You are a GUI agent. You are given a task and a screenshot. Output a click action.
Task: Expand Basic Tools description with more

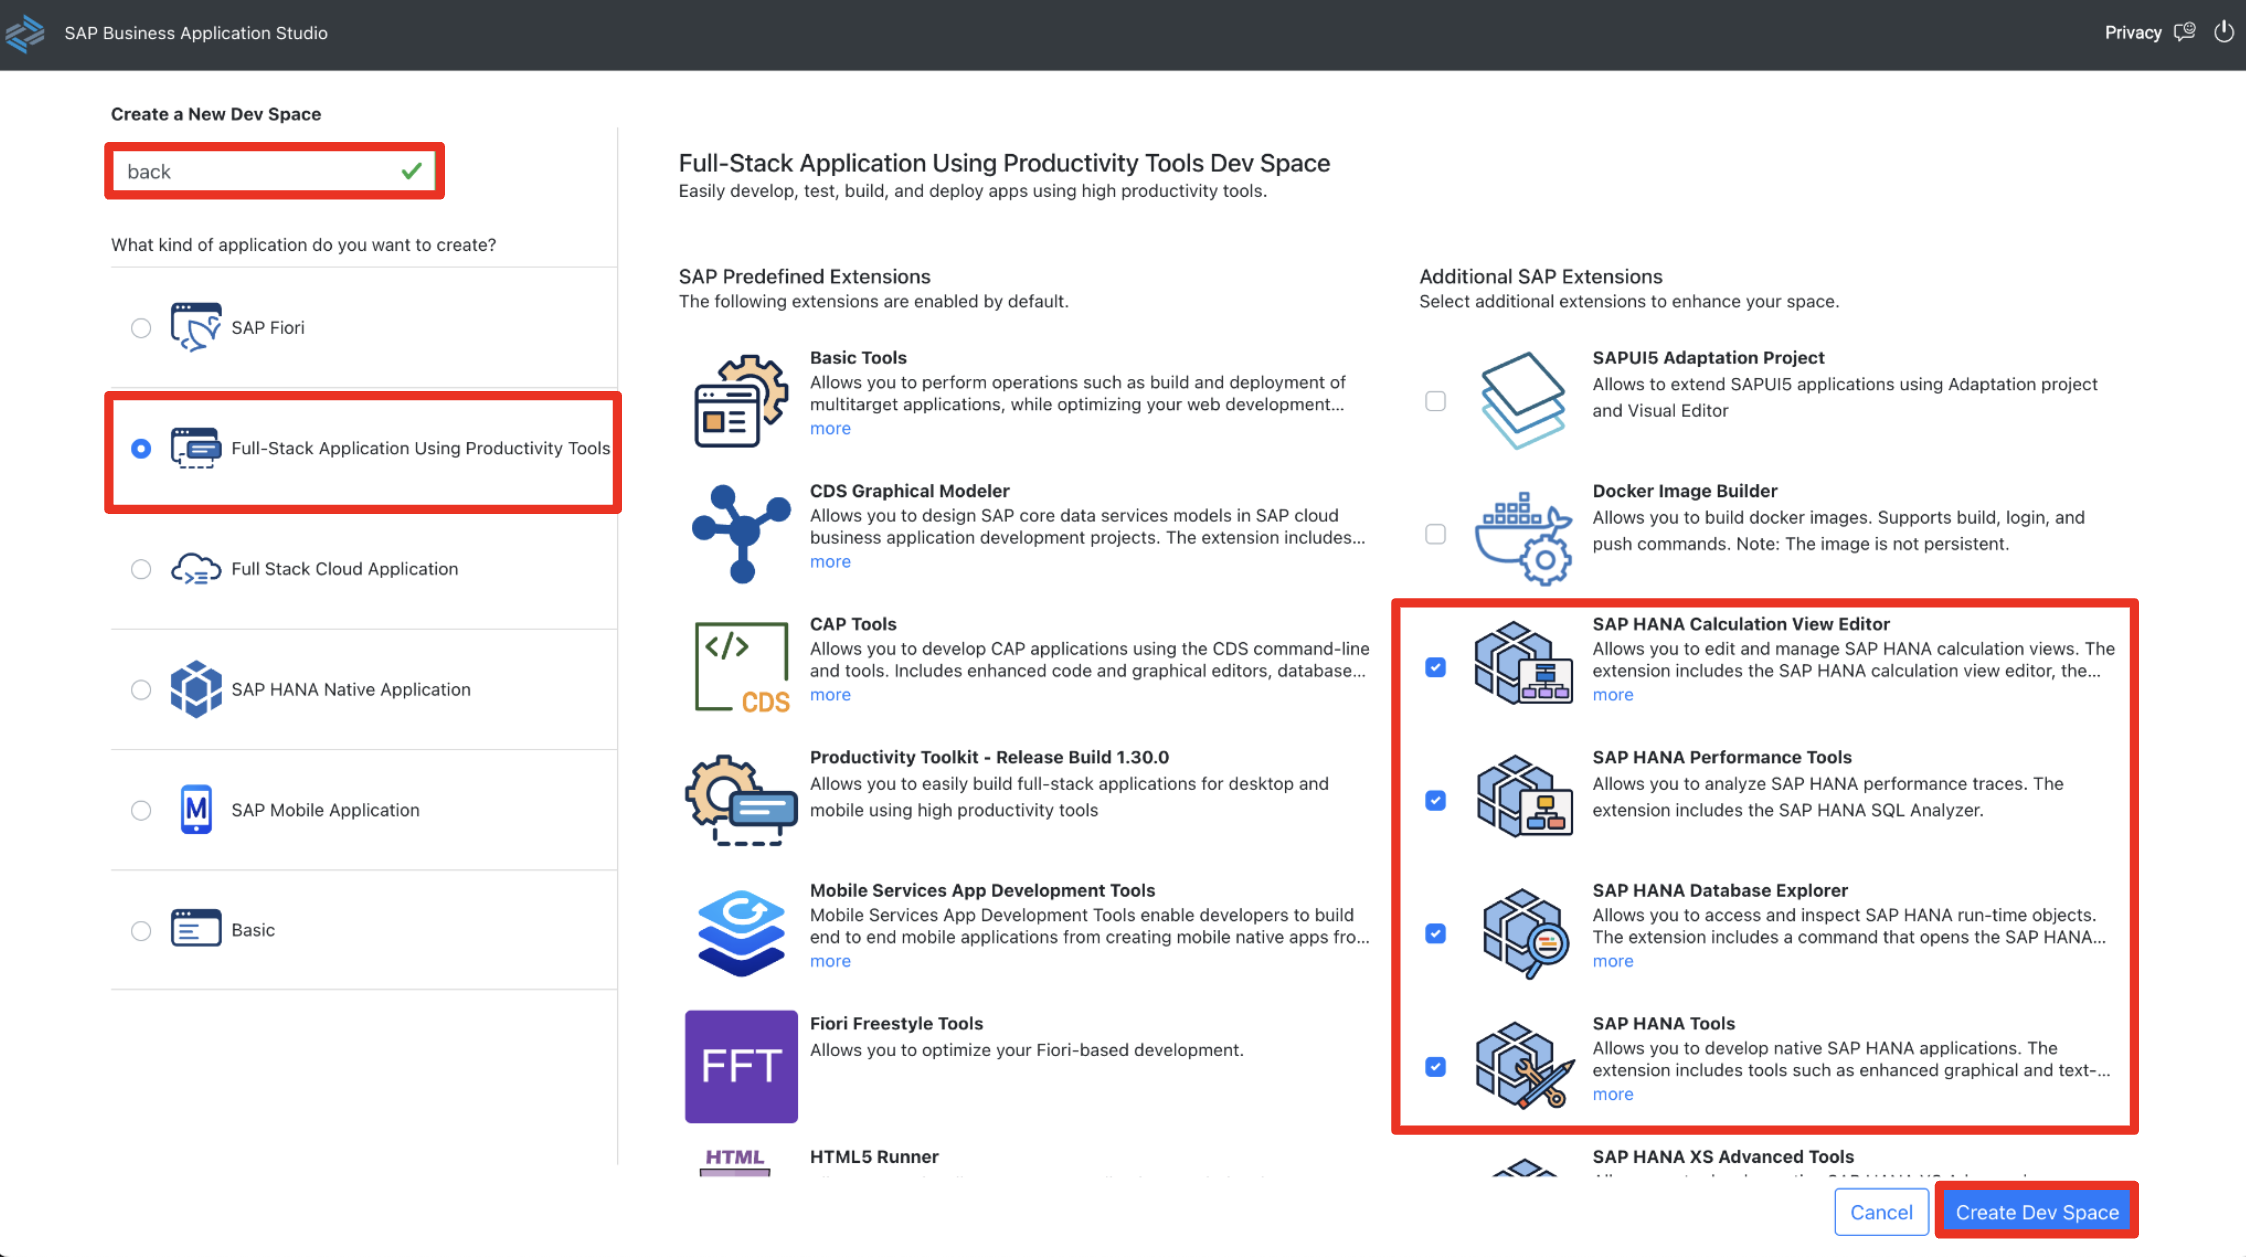click(830, 429)
